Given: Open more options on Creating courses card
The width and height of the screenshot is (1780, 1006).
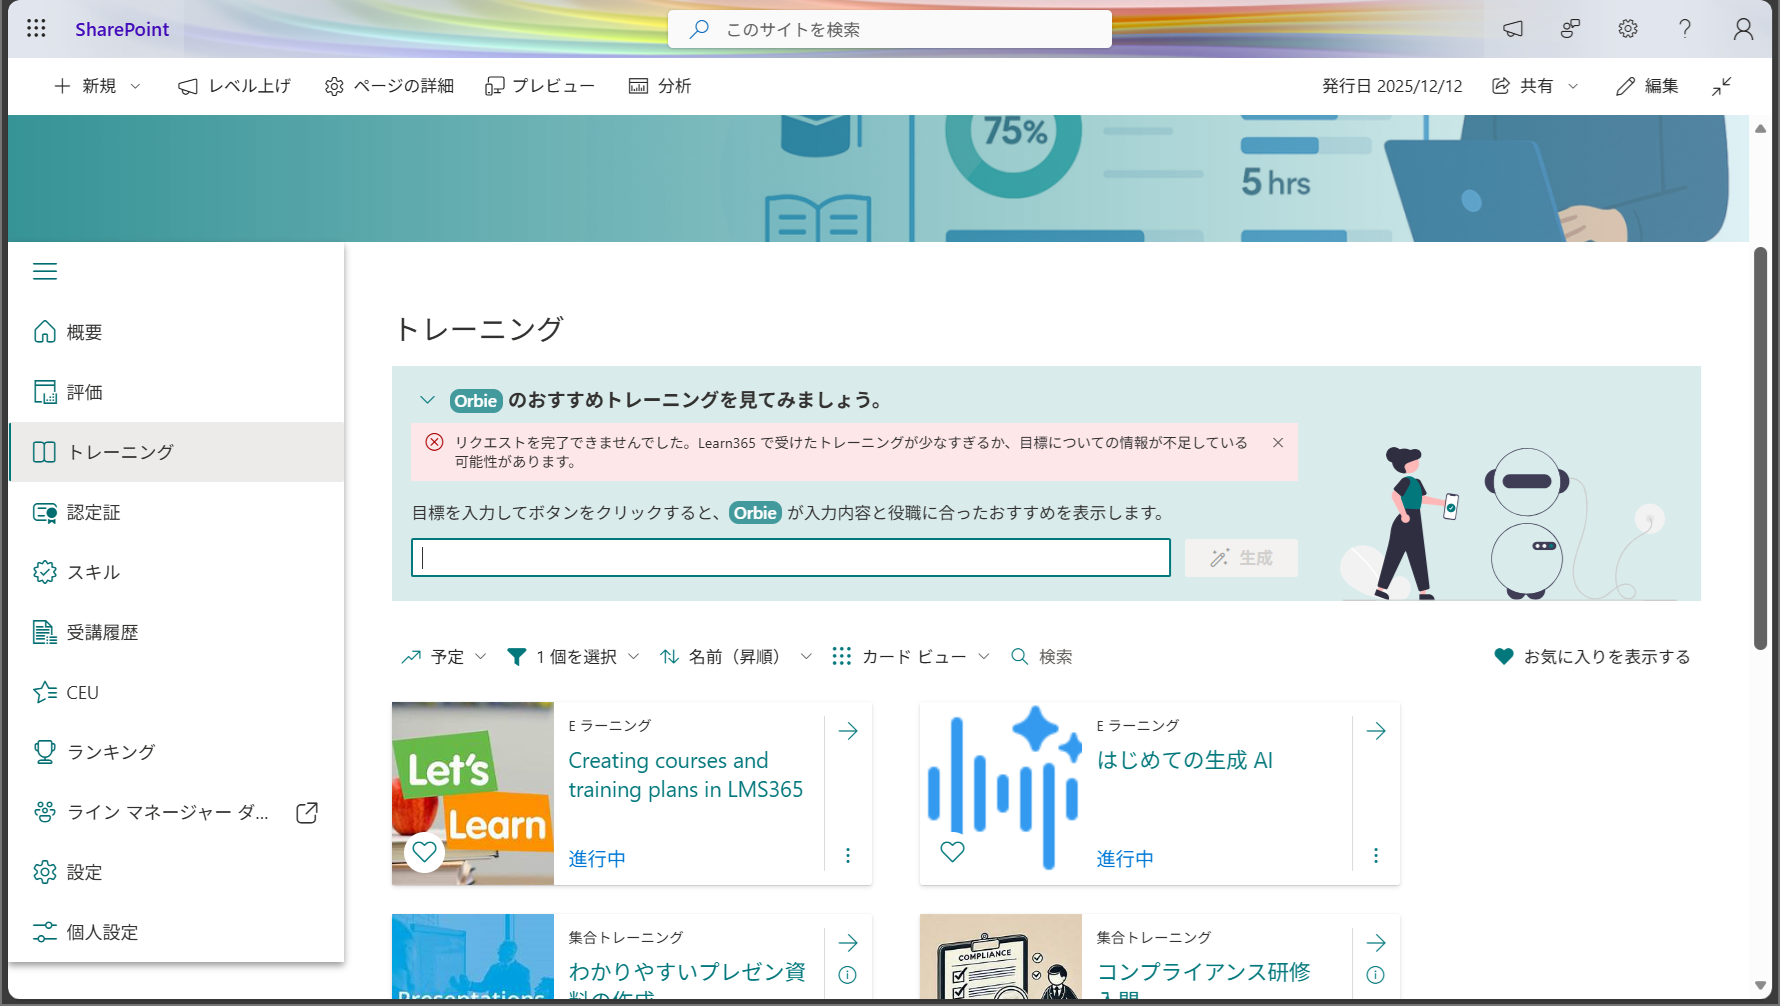Looking at the screenshot, I should 848,856.
